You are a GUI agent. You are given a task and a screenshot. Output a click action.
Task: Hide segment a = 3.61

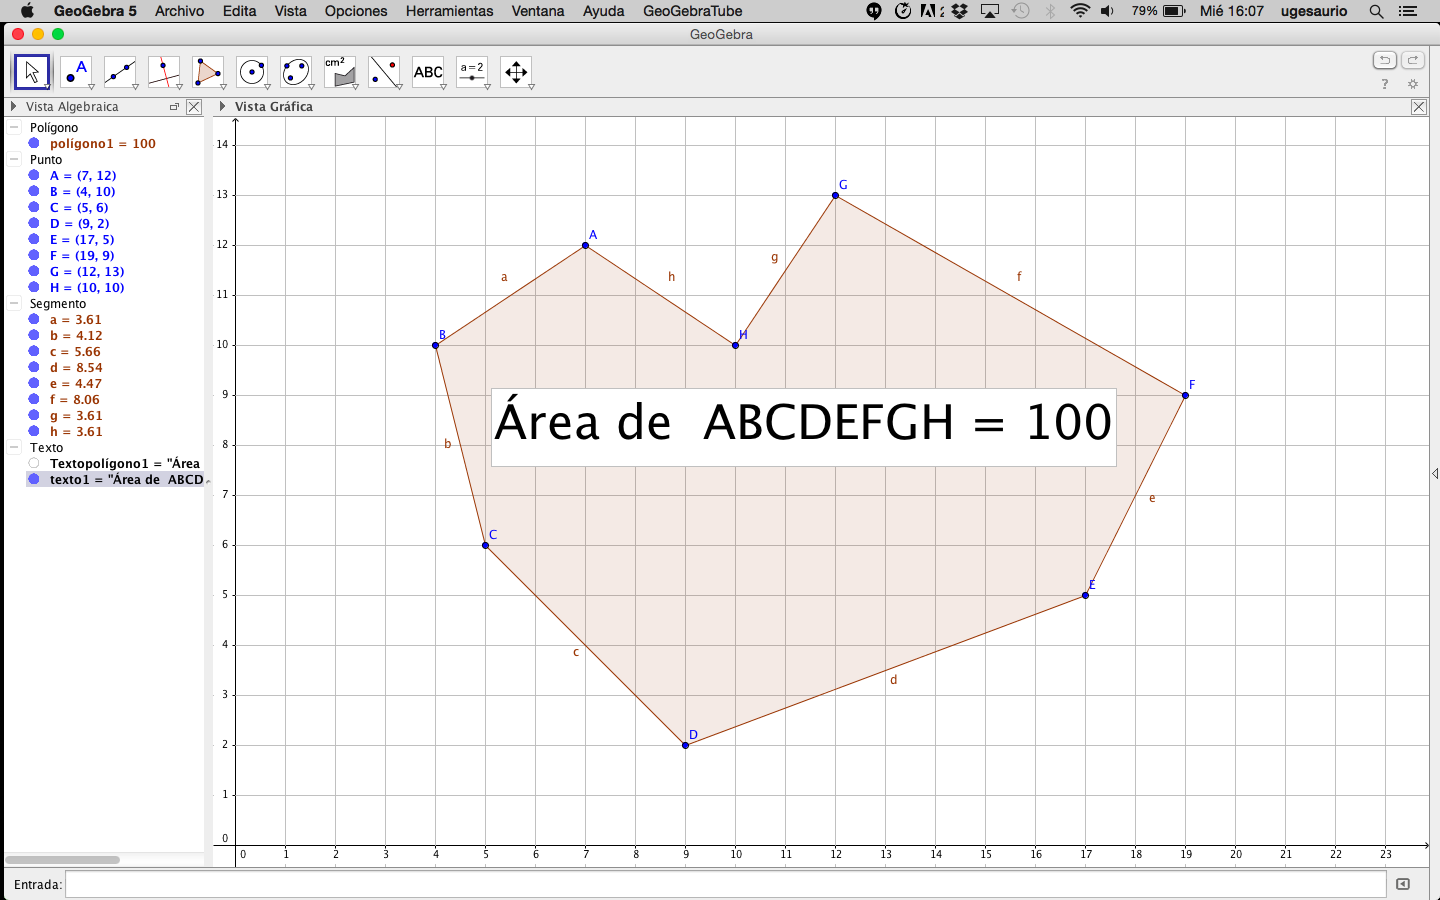pyautogui.click(x=34, y=320)
